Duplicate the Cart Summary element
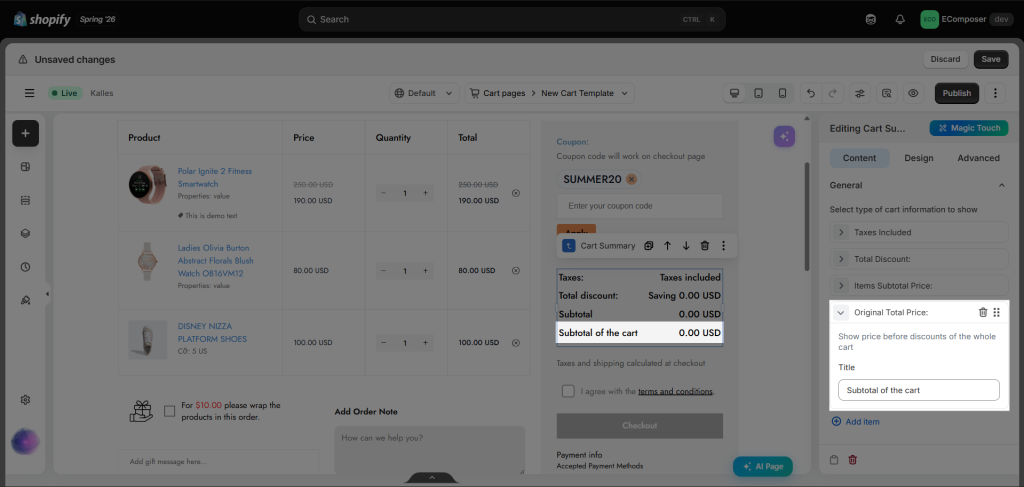This screenshot has width=1024, height=487. tap(648, 246)
